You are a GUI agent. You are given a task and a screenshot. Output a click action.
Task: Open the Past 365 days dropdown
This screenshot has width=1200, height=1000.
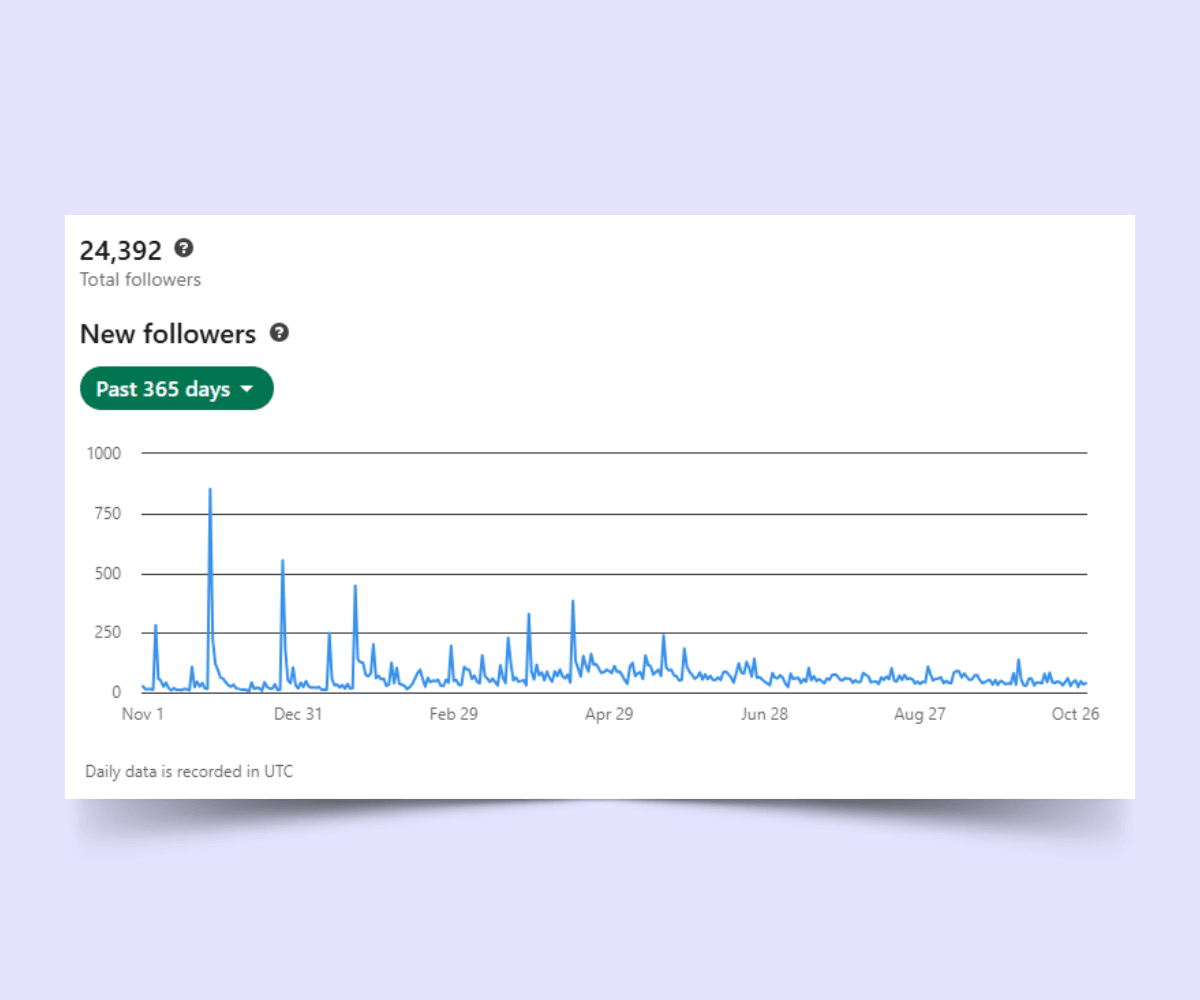click(x=177, y=389)
